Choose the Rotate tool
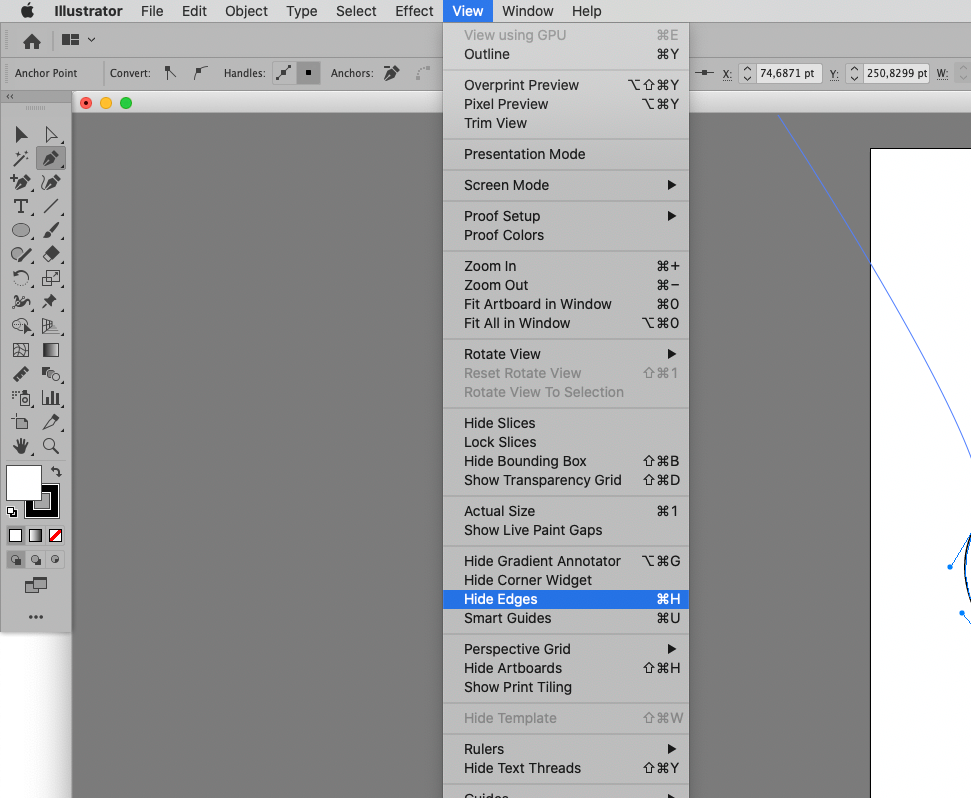The width and height of the screenshot is (971, 798). 20,278
